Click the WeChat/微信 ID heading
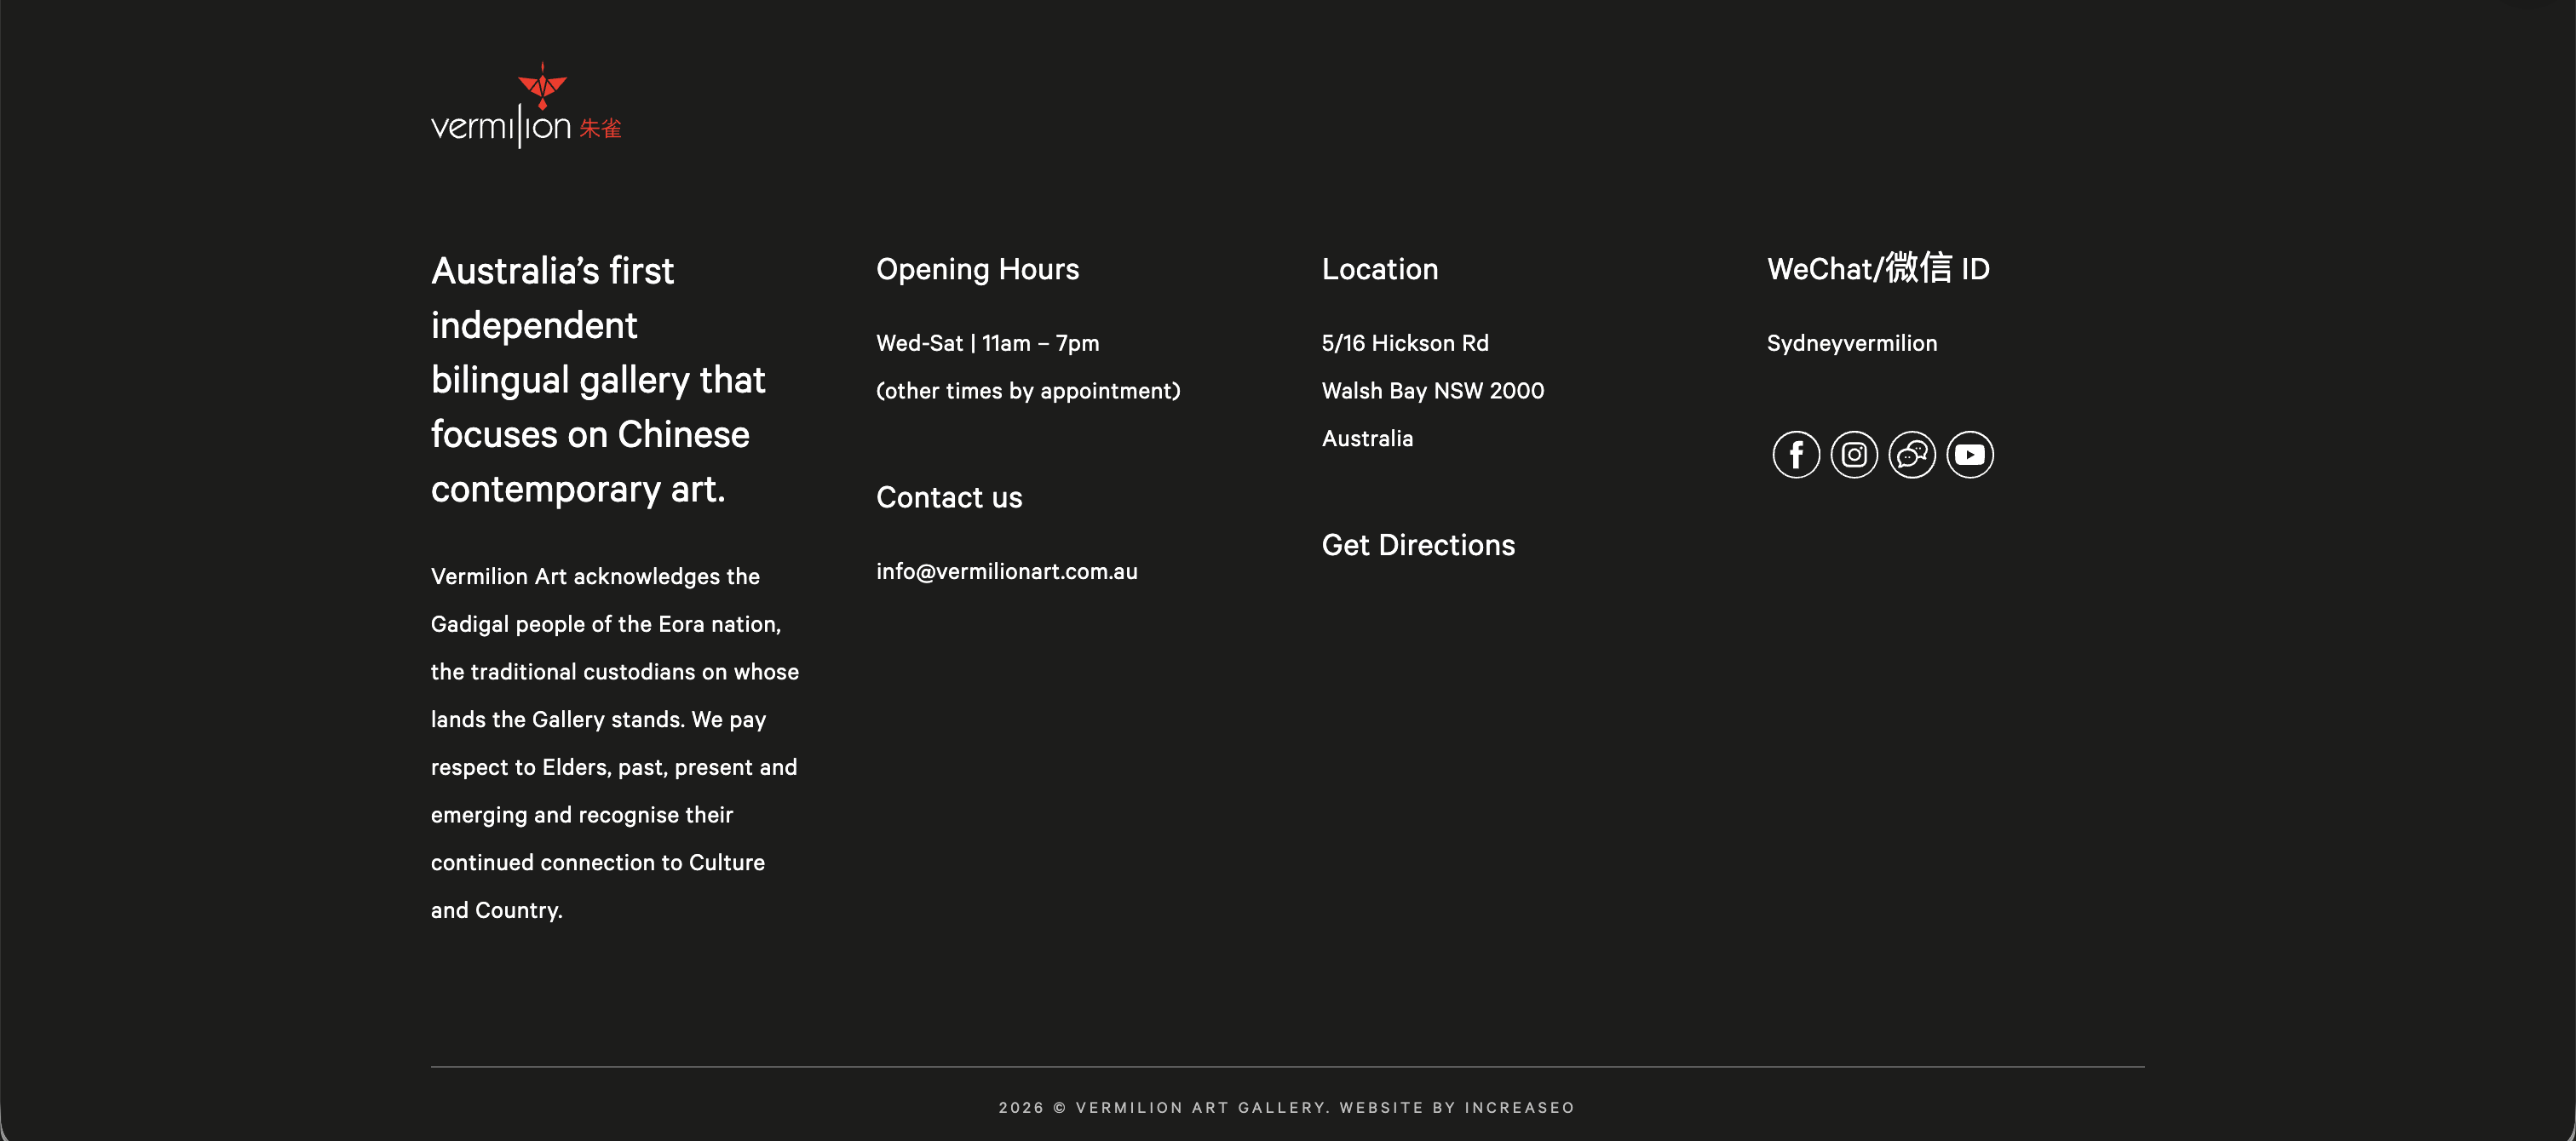 pos(1877,269)
